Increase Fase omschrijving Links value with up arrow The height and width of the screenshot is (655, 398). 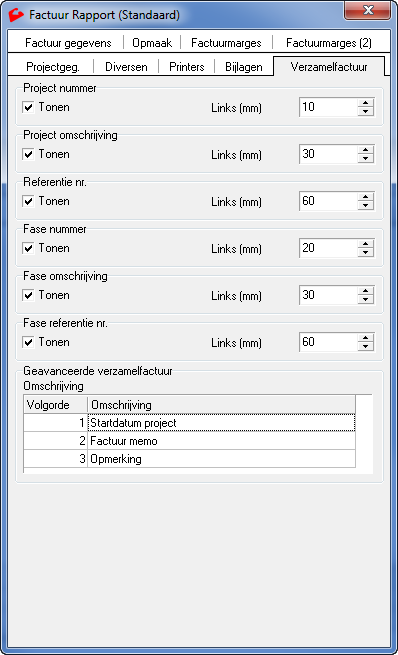pos(365,291)
